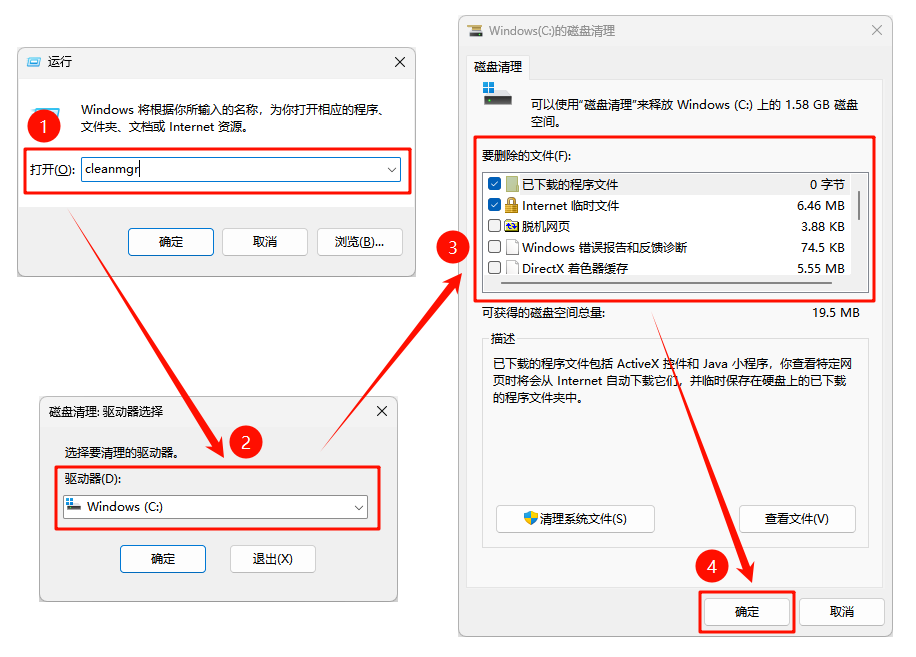Check the Windows 错误报告和反馈诊断 checkbox
Screen dimensions: 916x657
coord(494,248)
